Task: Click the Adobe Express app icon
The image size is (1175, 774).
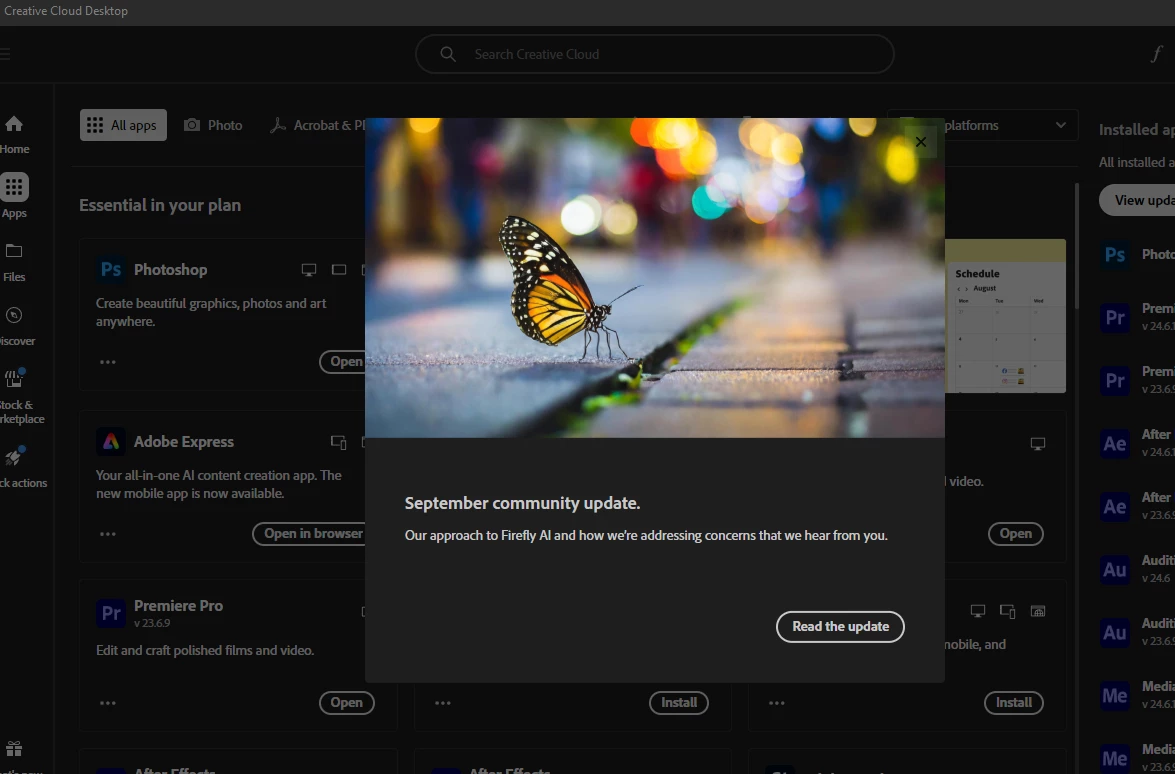Action: click(x=111, y=441)
